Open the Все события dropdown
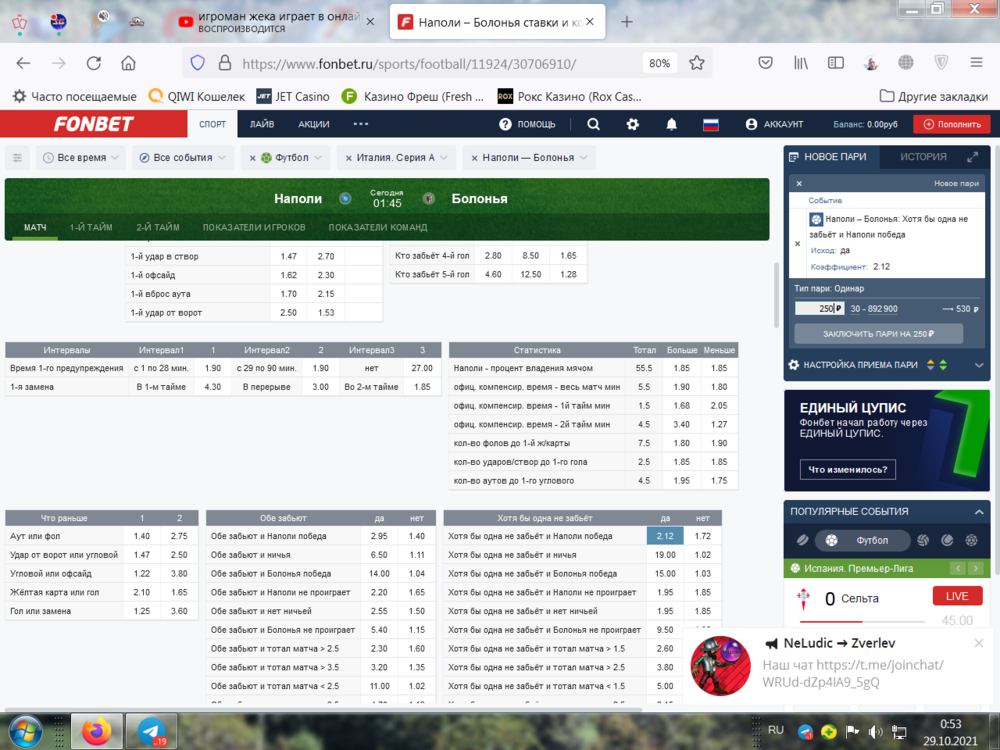Image resolution: width=1000 pixels, height=750 pixels. pyautogui.click(x=182, y=158)
